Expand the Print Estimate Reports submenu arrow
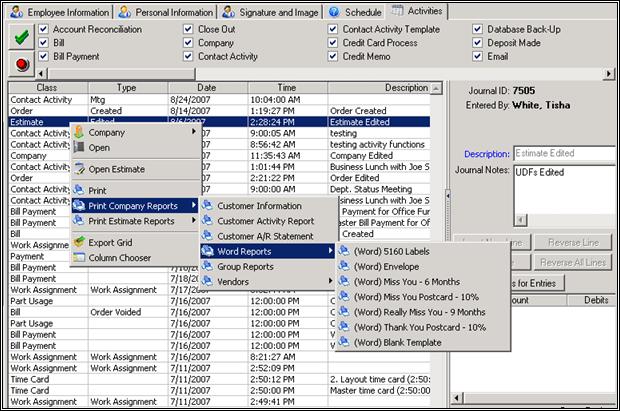The height and width of the screenshot is (411, 620). [x=194, y=220]
